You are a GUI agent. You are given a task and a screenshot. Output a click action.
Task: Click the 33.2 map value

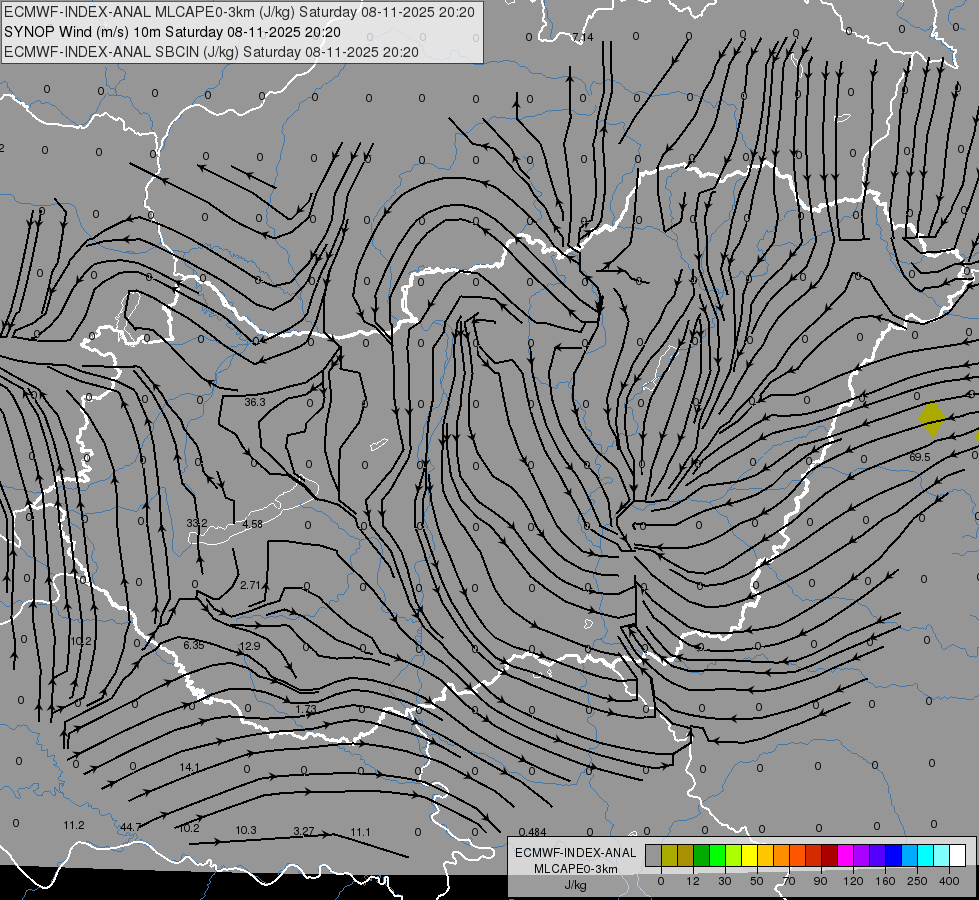197,523
